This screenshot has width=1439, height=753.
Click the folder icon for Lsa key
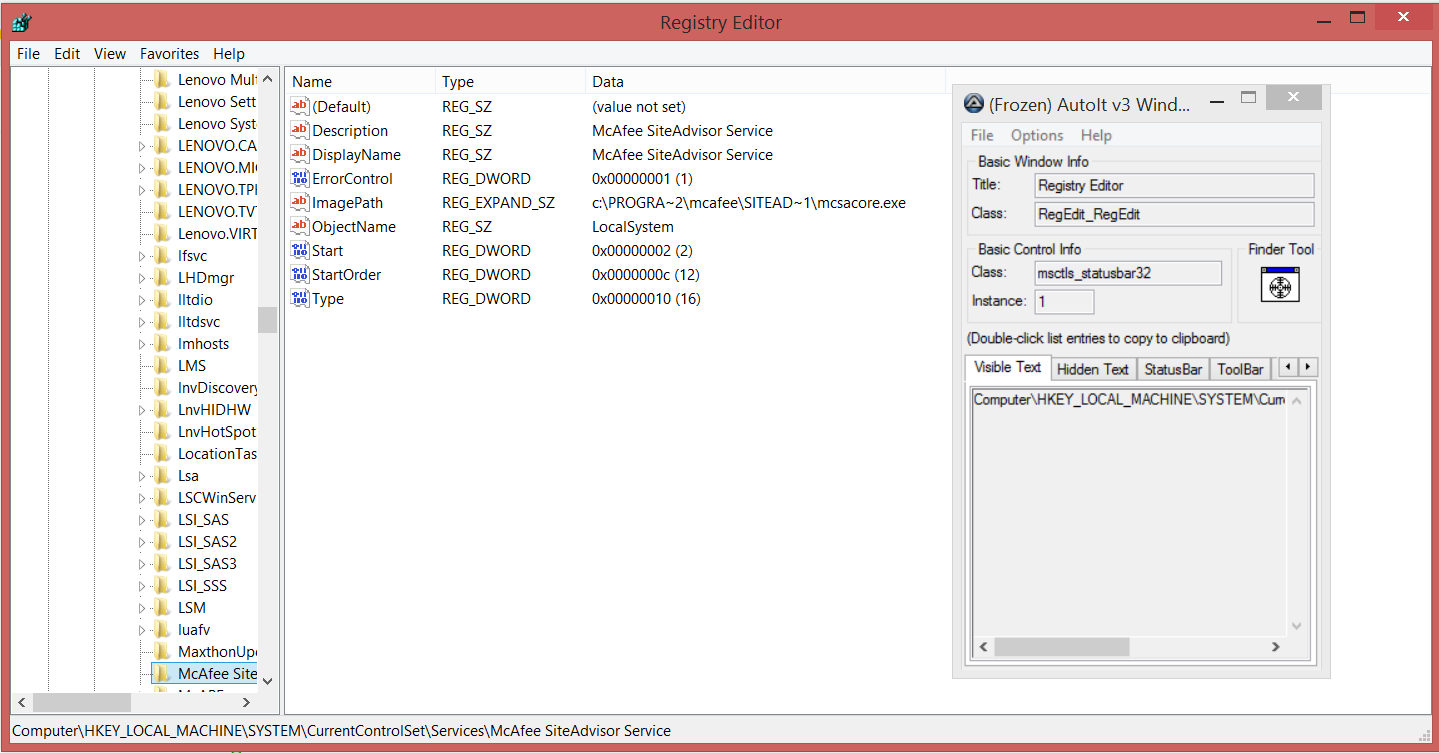tap(162, 475)
